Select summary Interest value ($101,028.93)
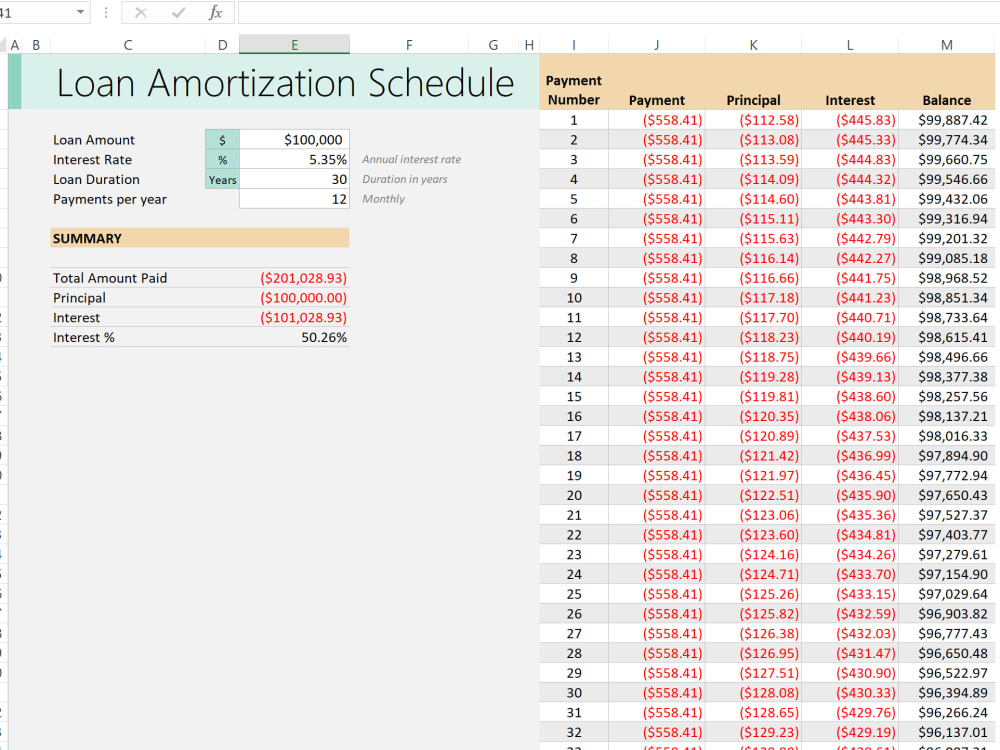1000x750 pixels. tap(303, 318)
